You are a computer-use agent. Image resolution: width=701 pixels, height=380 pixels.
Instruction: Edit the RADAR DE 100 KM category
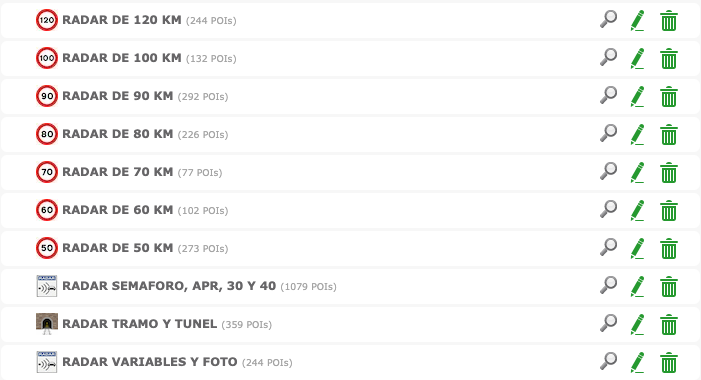[x=638, y=59]
